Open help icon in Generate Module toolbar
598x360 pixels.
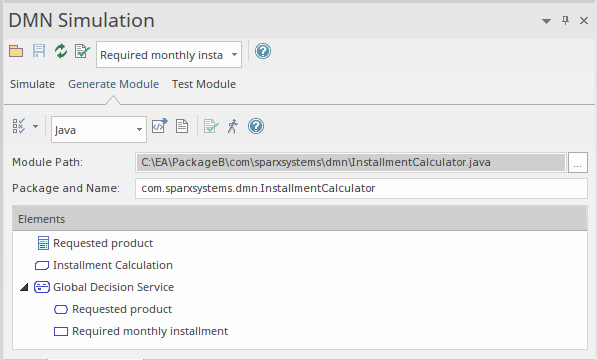256,126
